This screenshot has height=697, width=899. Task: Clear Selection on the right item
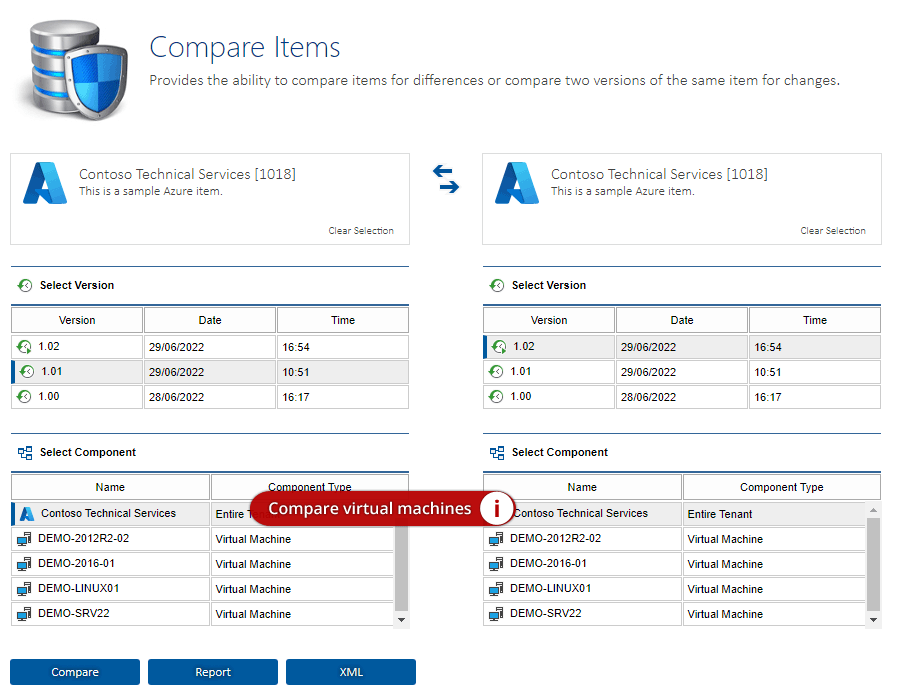pos(833,230)
